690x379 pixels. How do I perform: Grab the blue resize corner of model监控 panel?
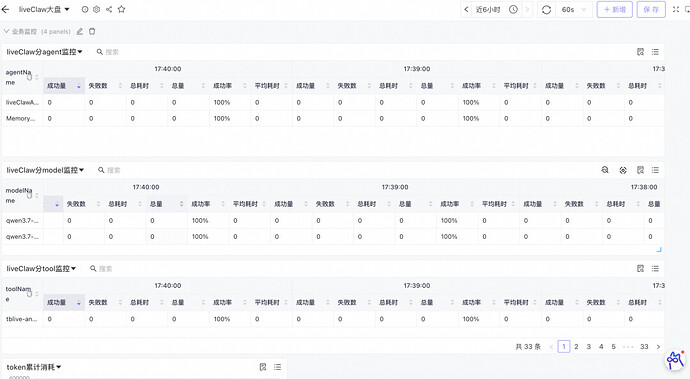[x=659, y=250]
